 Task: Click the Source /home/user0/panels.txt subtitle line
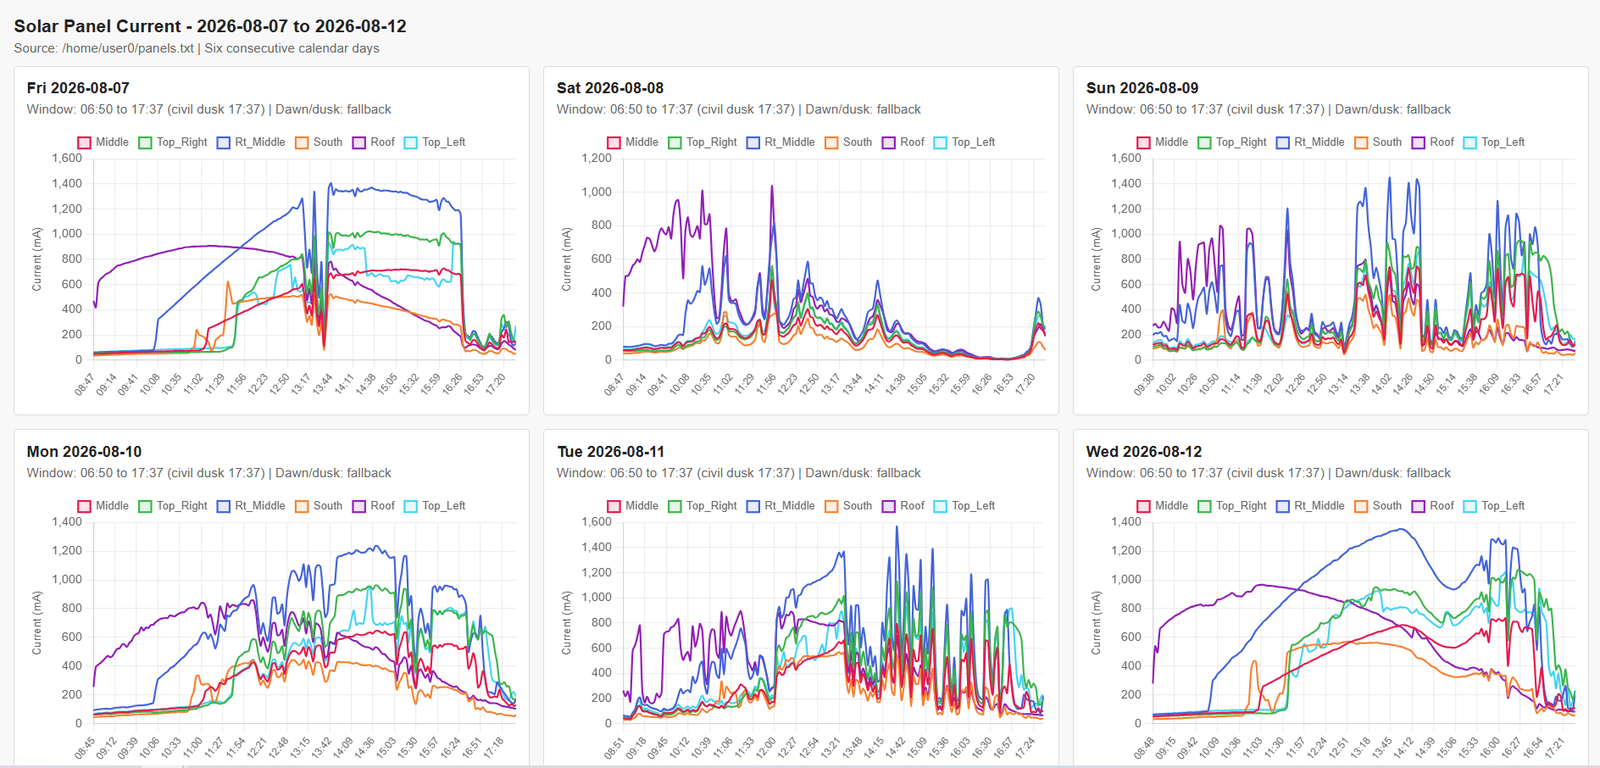pyautogui.click(x=197, y=48)
